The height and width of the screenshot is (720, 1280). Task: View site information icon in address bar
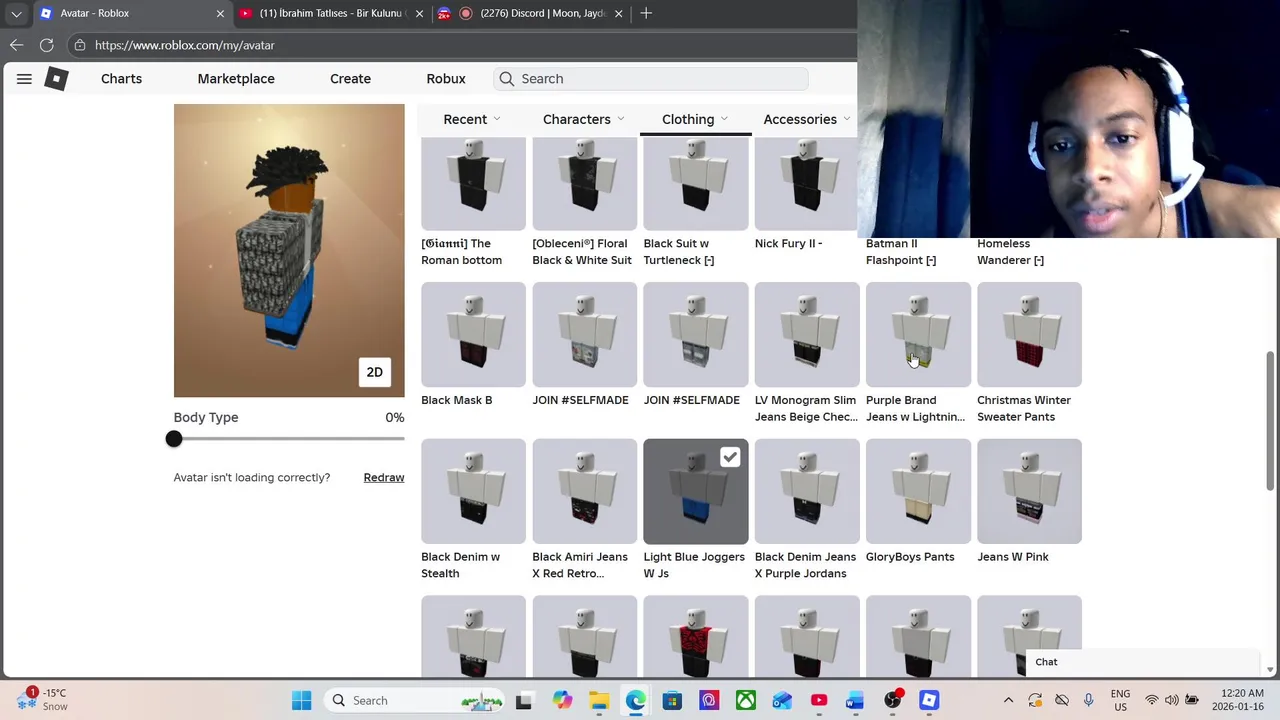click(x=79, y=45)
